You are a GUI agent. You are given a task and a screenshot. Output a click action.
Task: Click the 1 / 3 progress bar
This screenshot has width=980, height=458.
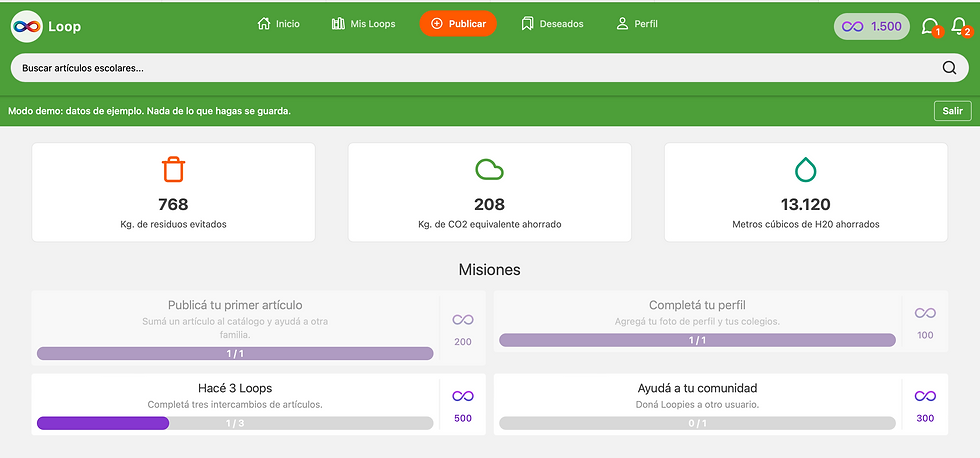[x=235, y=423]
